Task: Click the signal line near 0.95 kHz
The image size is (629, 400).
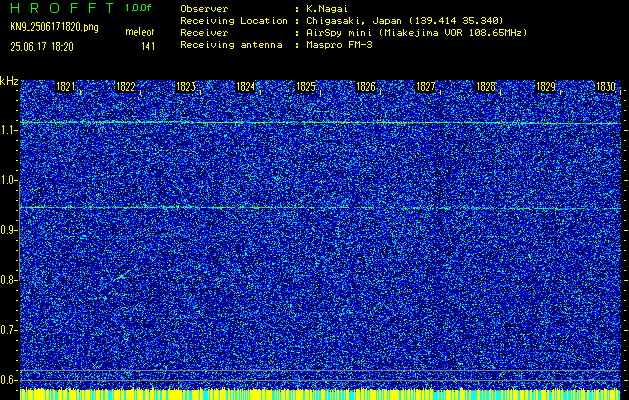Action: pyautogui.click(x=320, y=208)
